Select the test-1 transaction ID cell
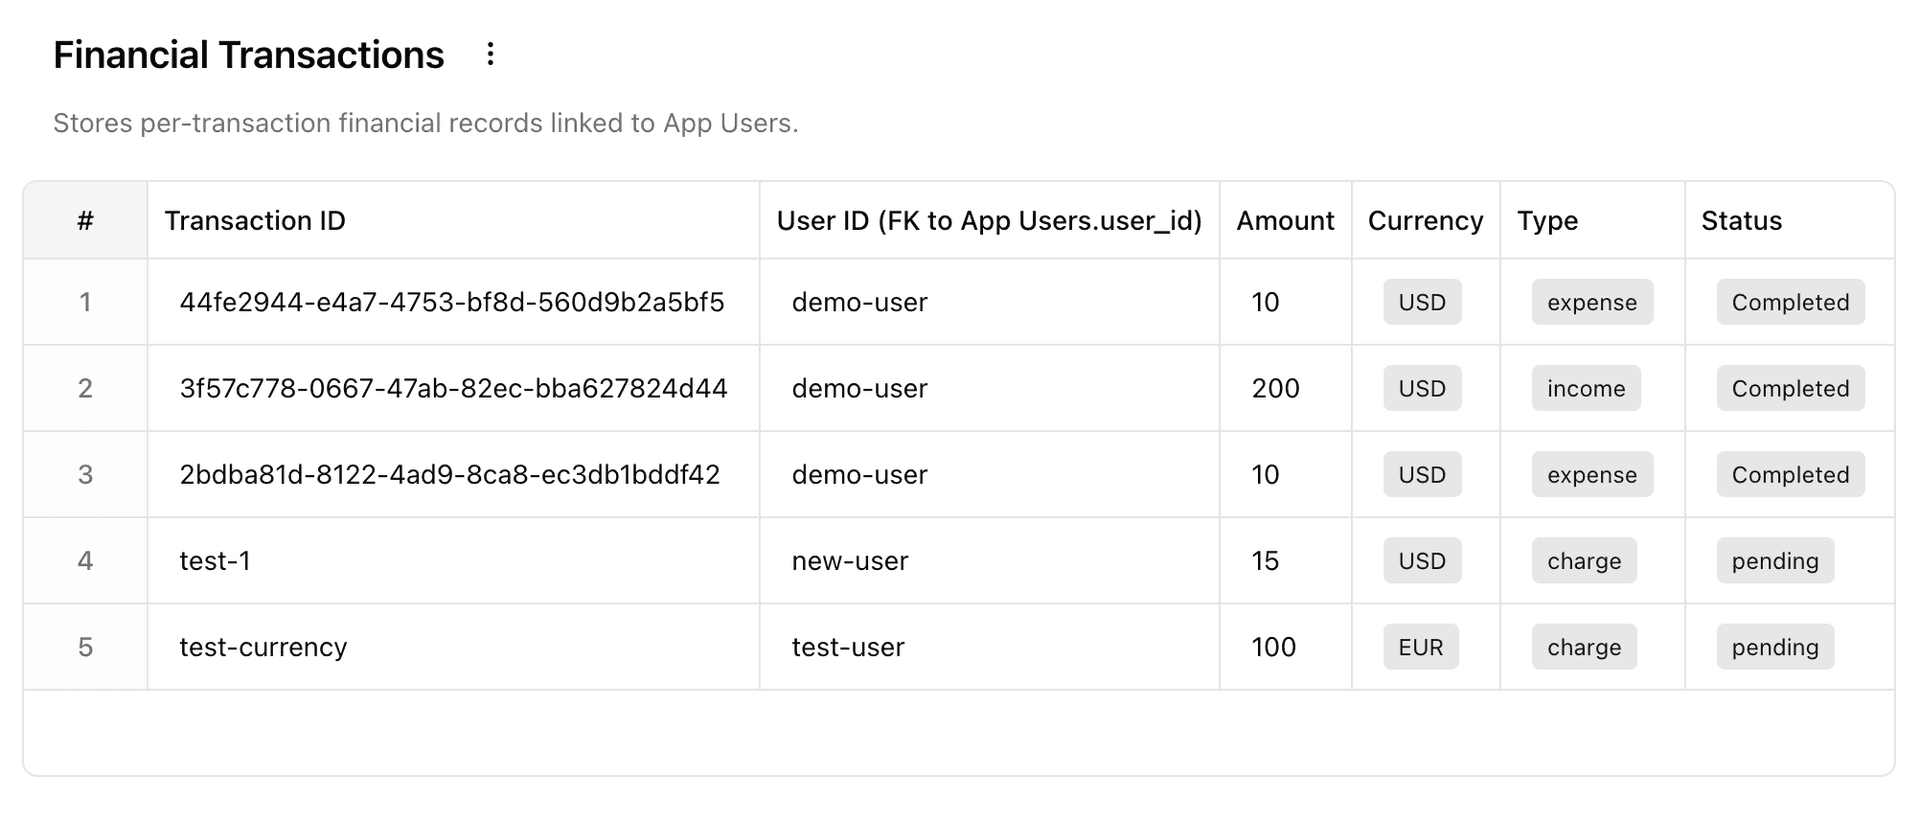 (x=454, y=561)
